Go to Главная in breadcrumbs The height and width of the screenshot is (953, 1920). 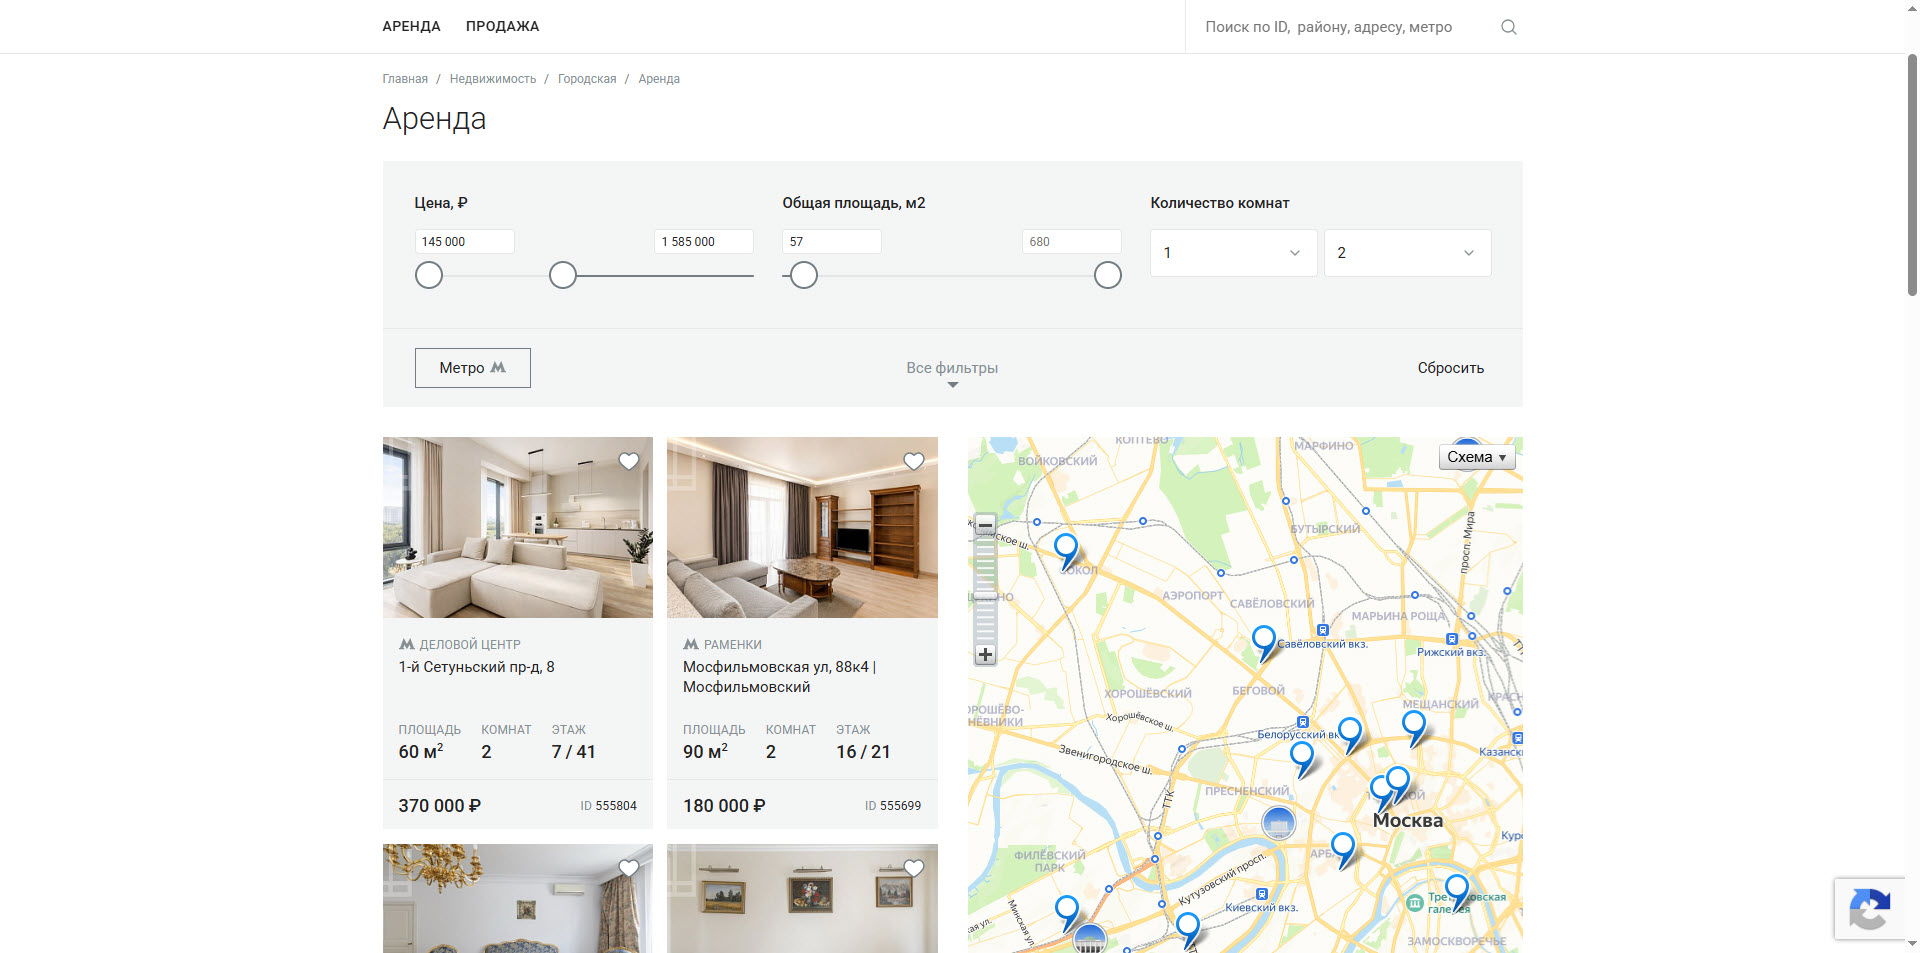tap(405, 79)
